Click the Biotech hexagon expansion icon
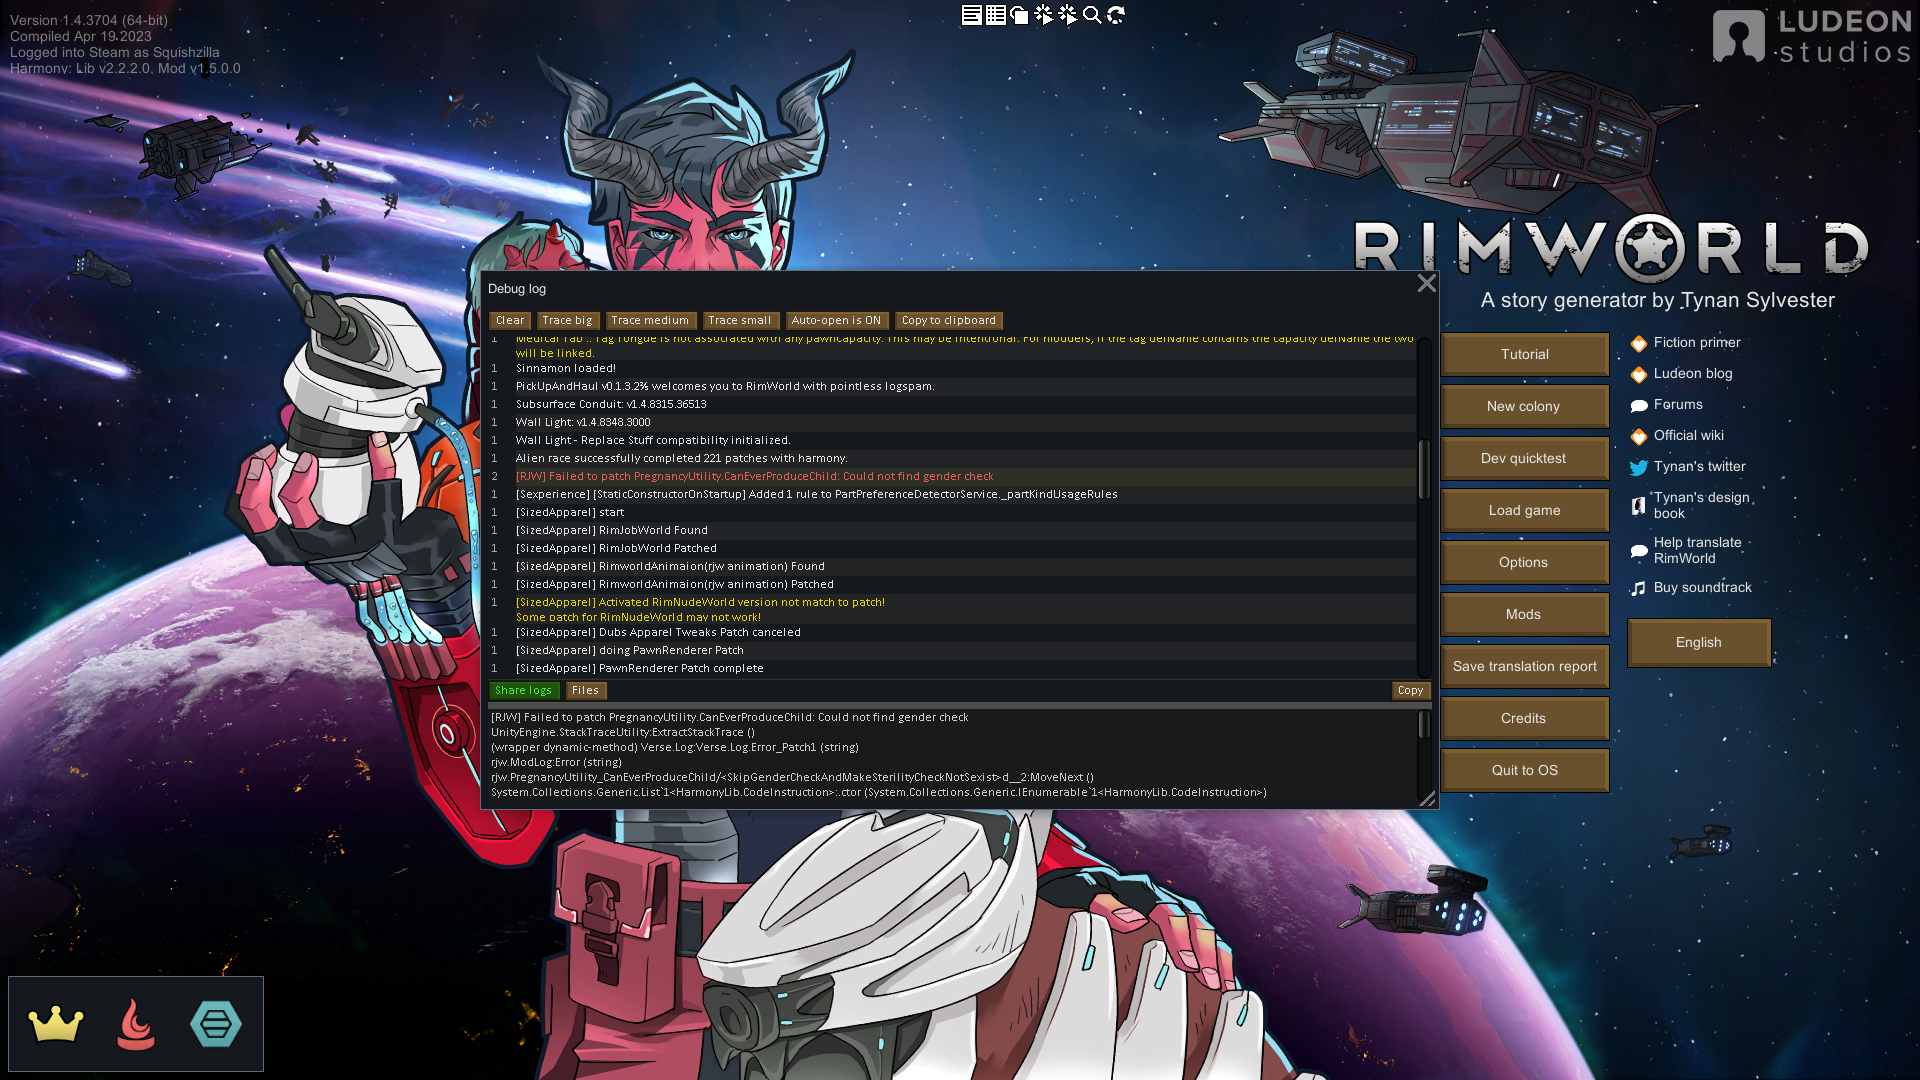Image resolution: width=1920 pixels, height=1080 pixels. click(x=216, y=1024)
